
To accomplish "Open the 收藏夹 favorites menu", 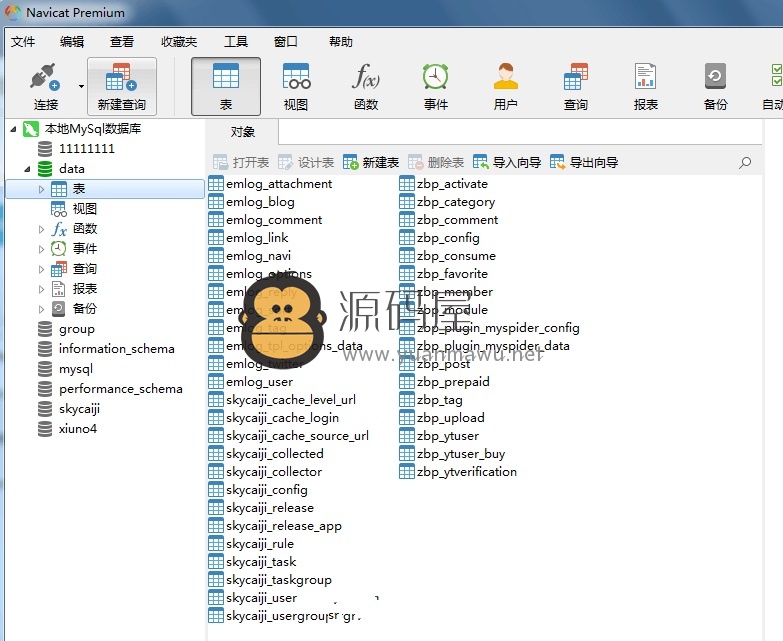I will pyautogui.click(x=179, y=41).
